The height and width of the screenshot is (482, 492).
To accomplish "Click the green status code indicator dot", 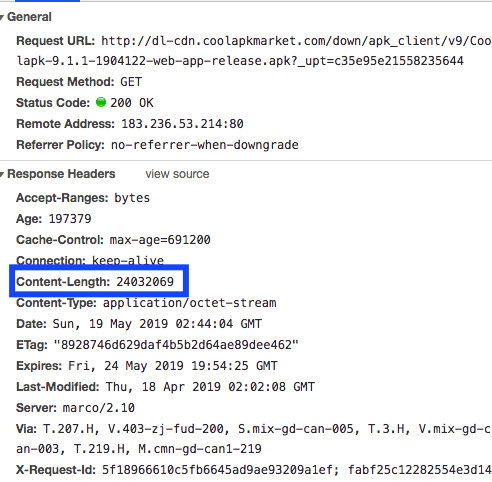I will tap(101, 102).
